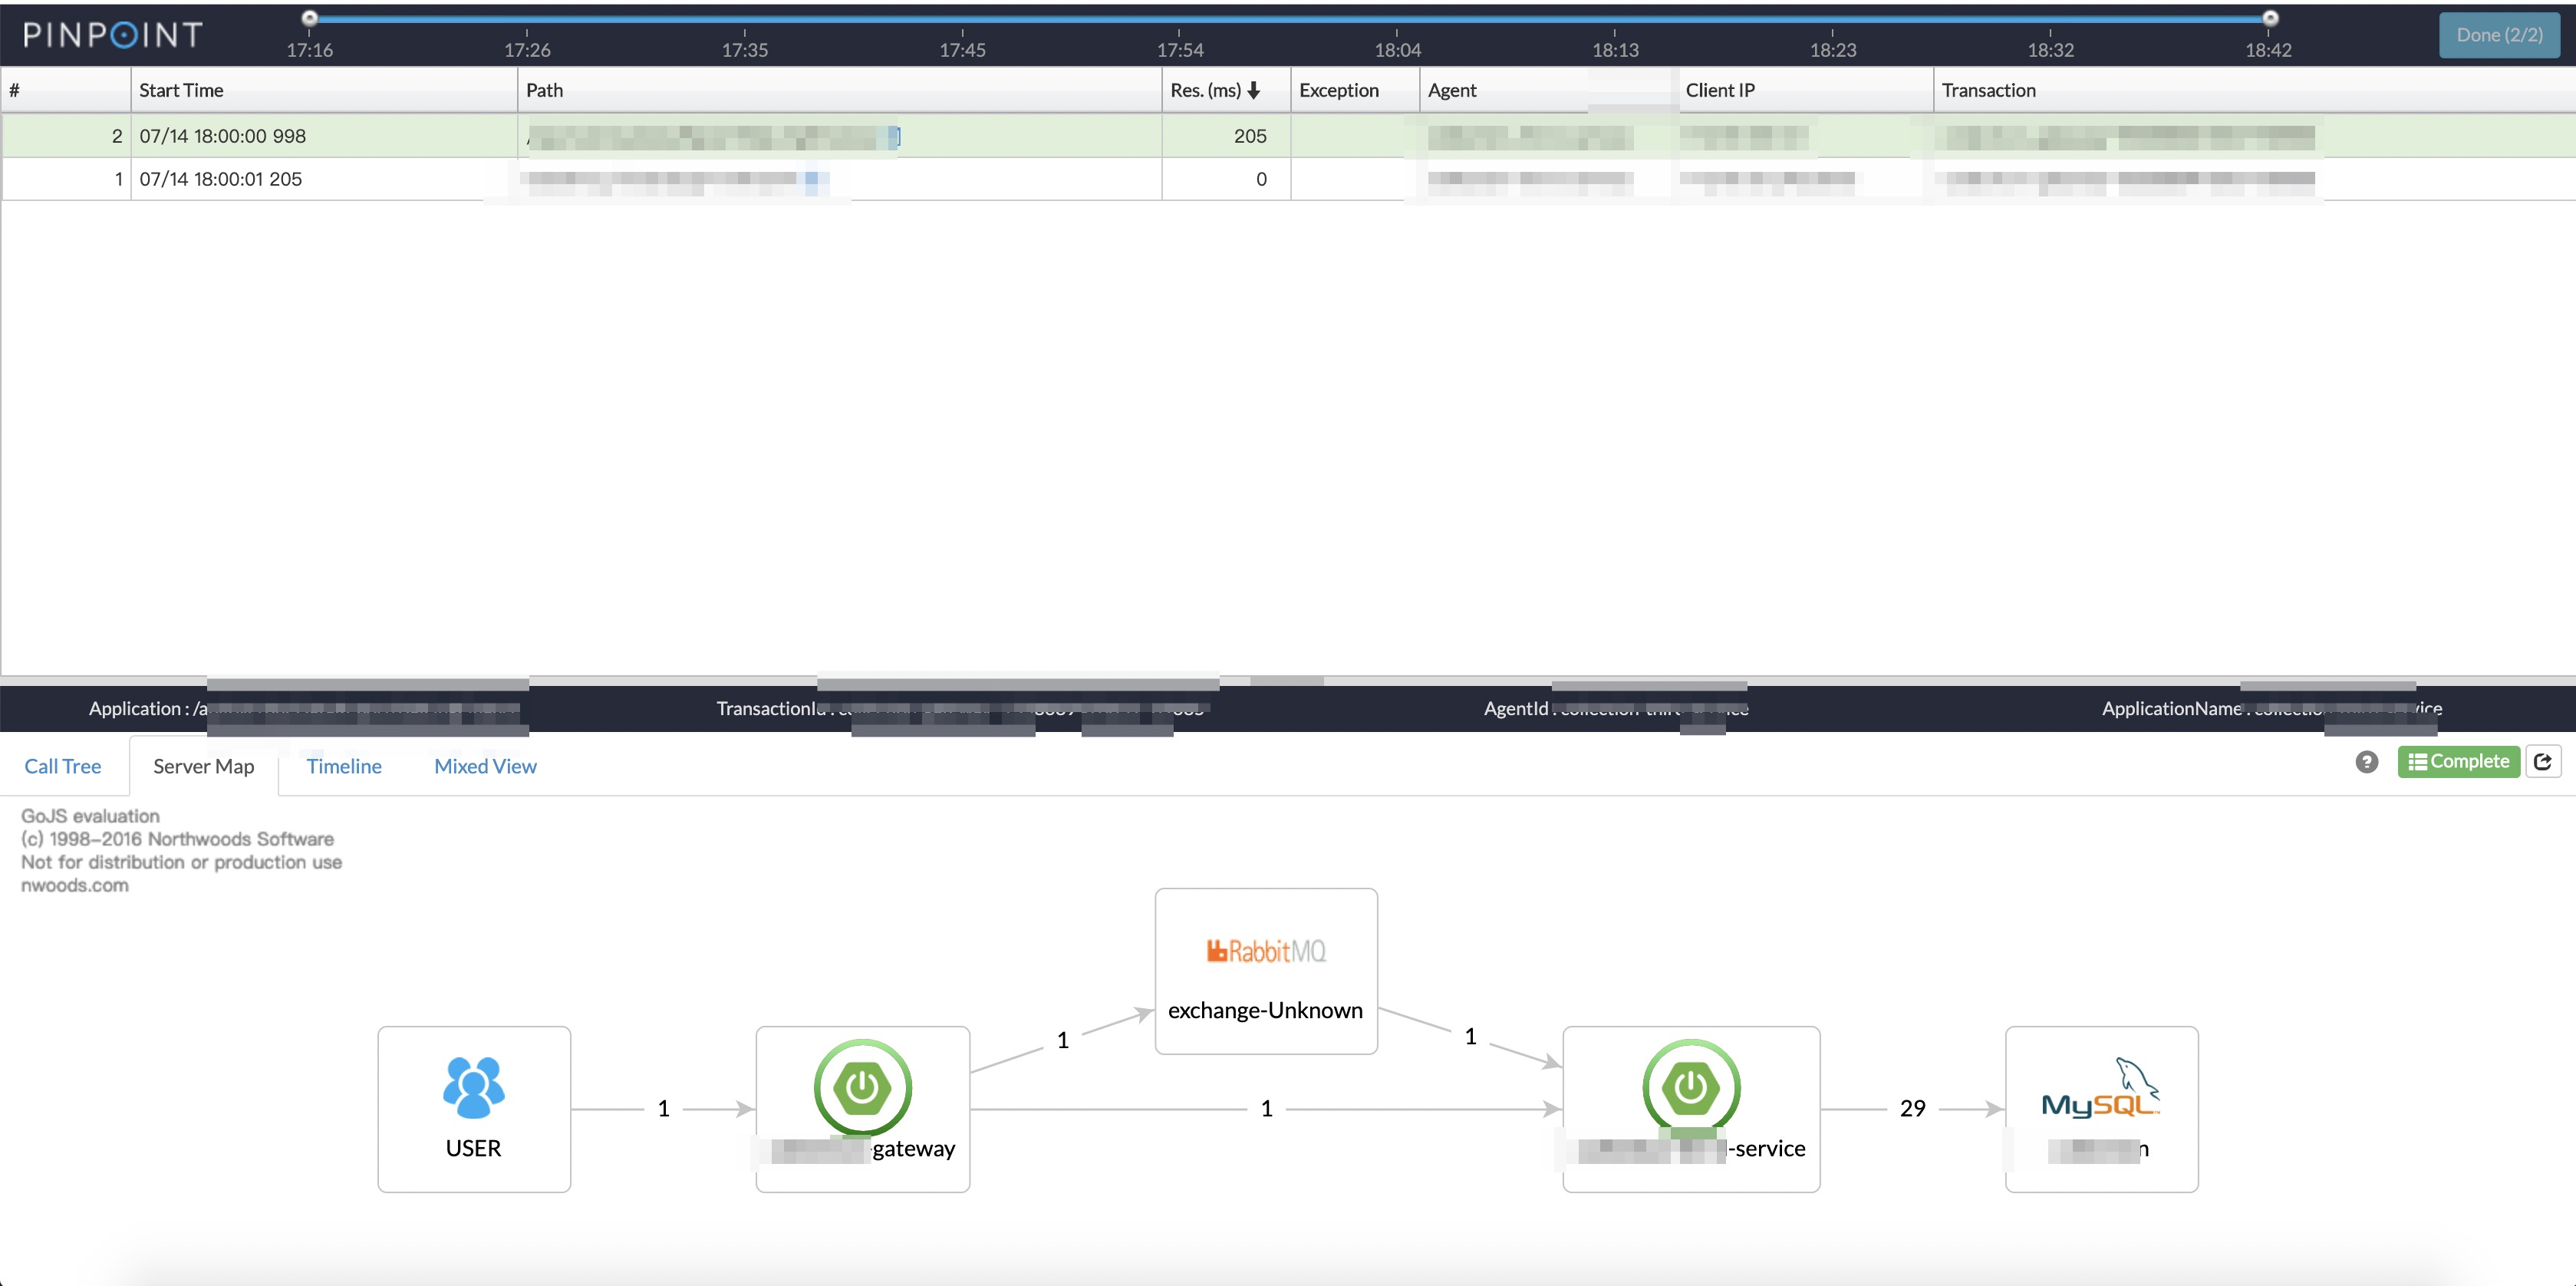Click the USER node icon

473,1087
